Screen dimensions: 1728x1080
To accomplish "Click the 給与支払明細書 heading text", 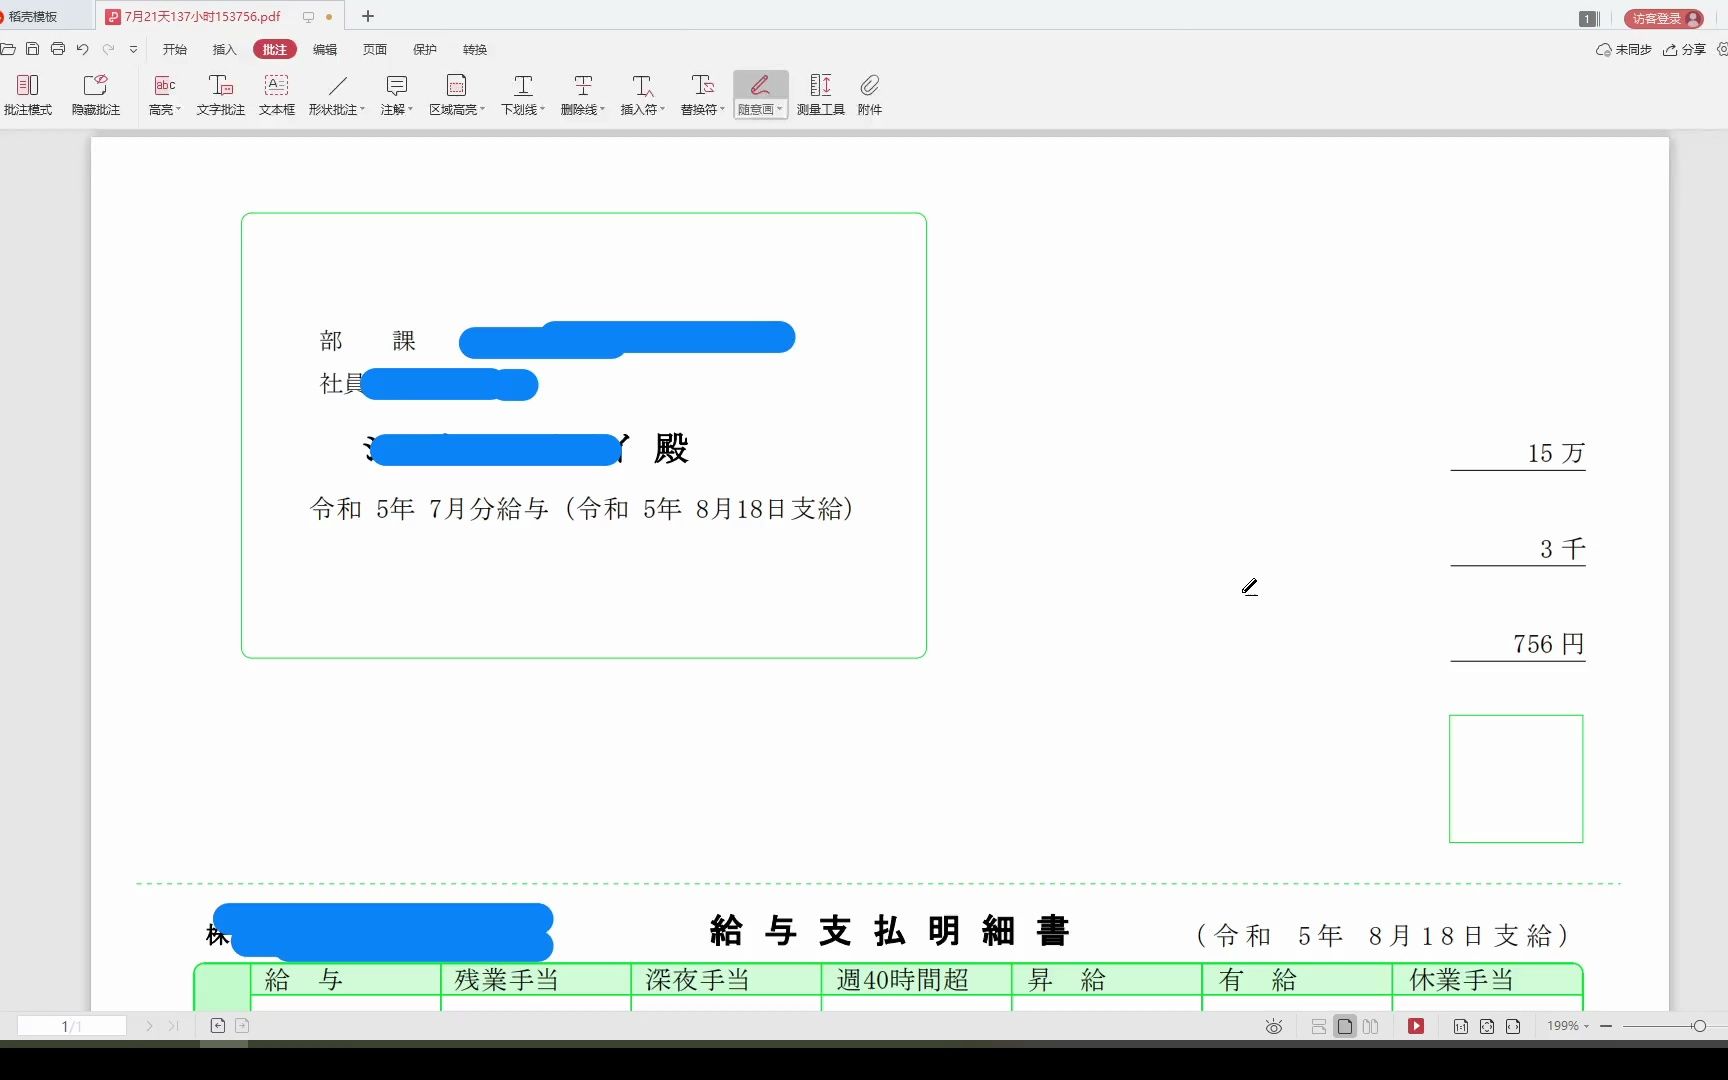I will tap(890, 932).
